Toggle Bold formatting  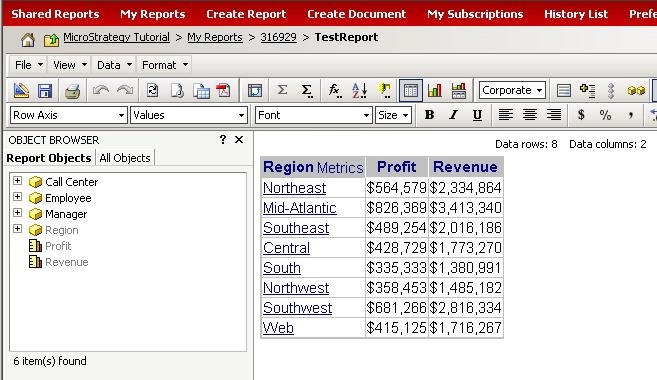coord(429,115)
